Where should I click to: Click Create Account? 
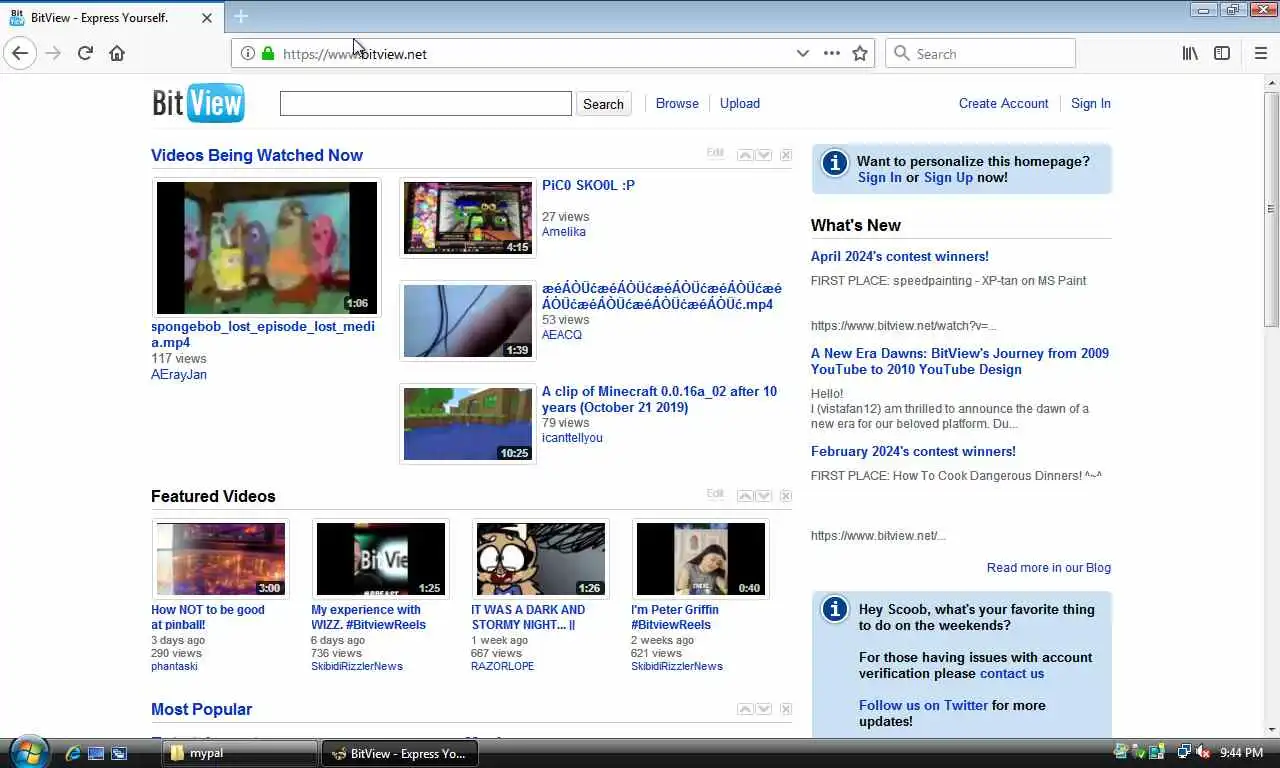pos(1003,103)
